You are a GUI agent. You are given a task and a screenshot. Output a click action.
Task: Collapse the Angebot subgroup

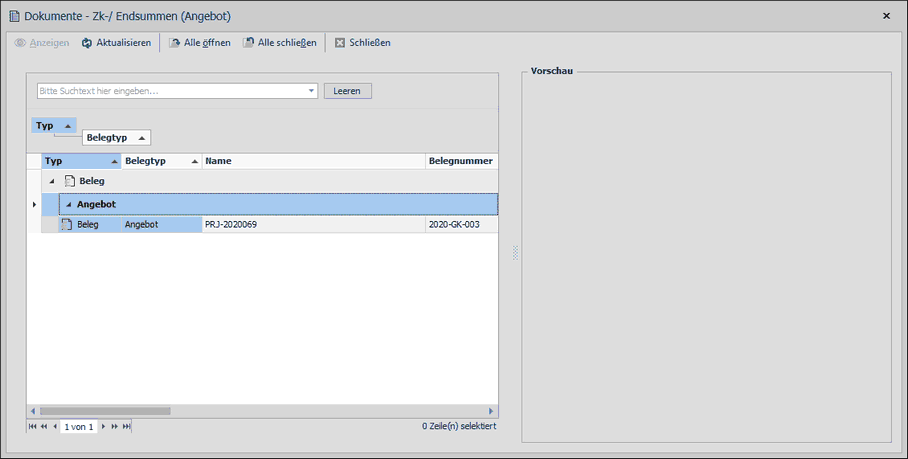(x=68, y=204)
